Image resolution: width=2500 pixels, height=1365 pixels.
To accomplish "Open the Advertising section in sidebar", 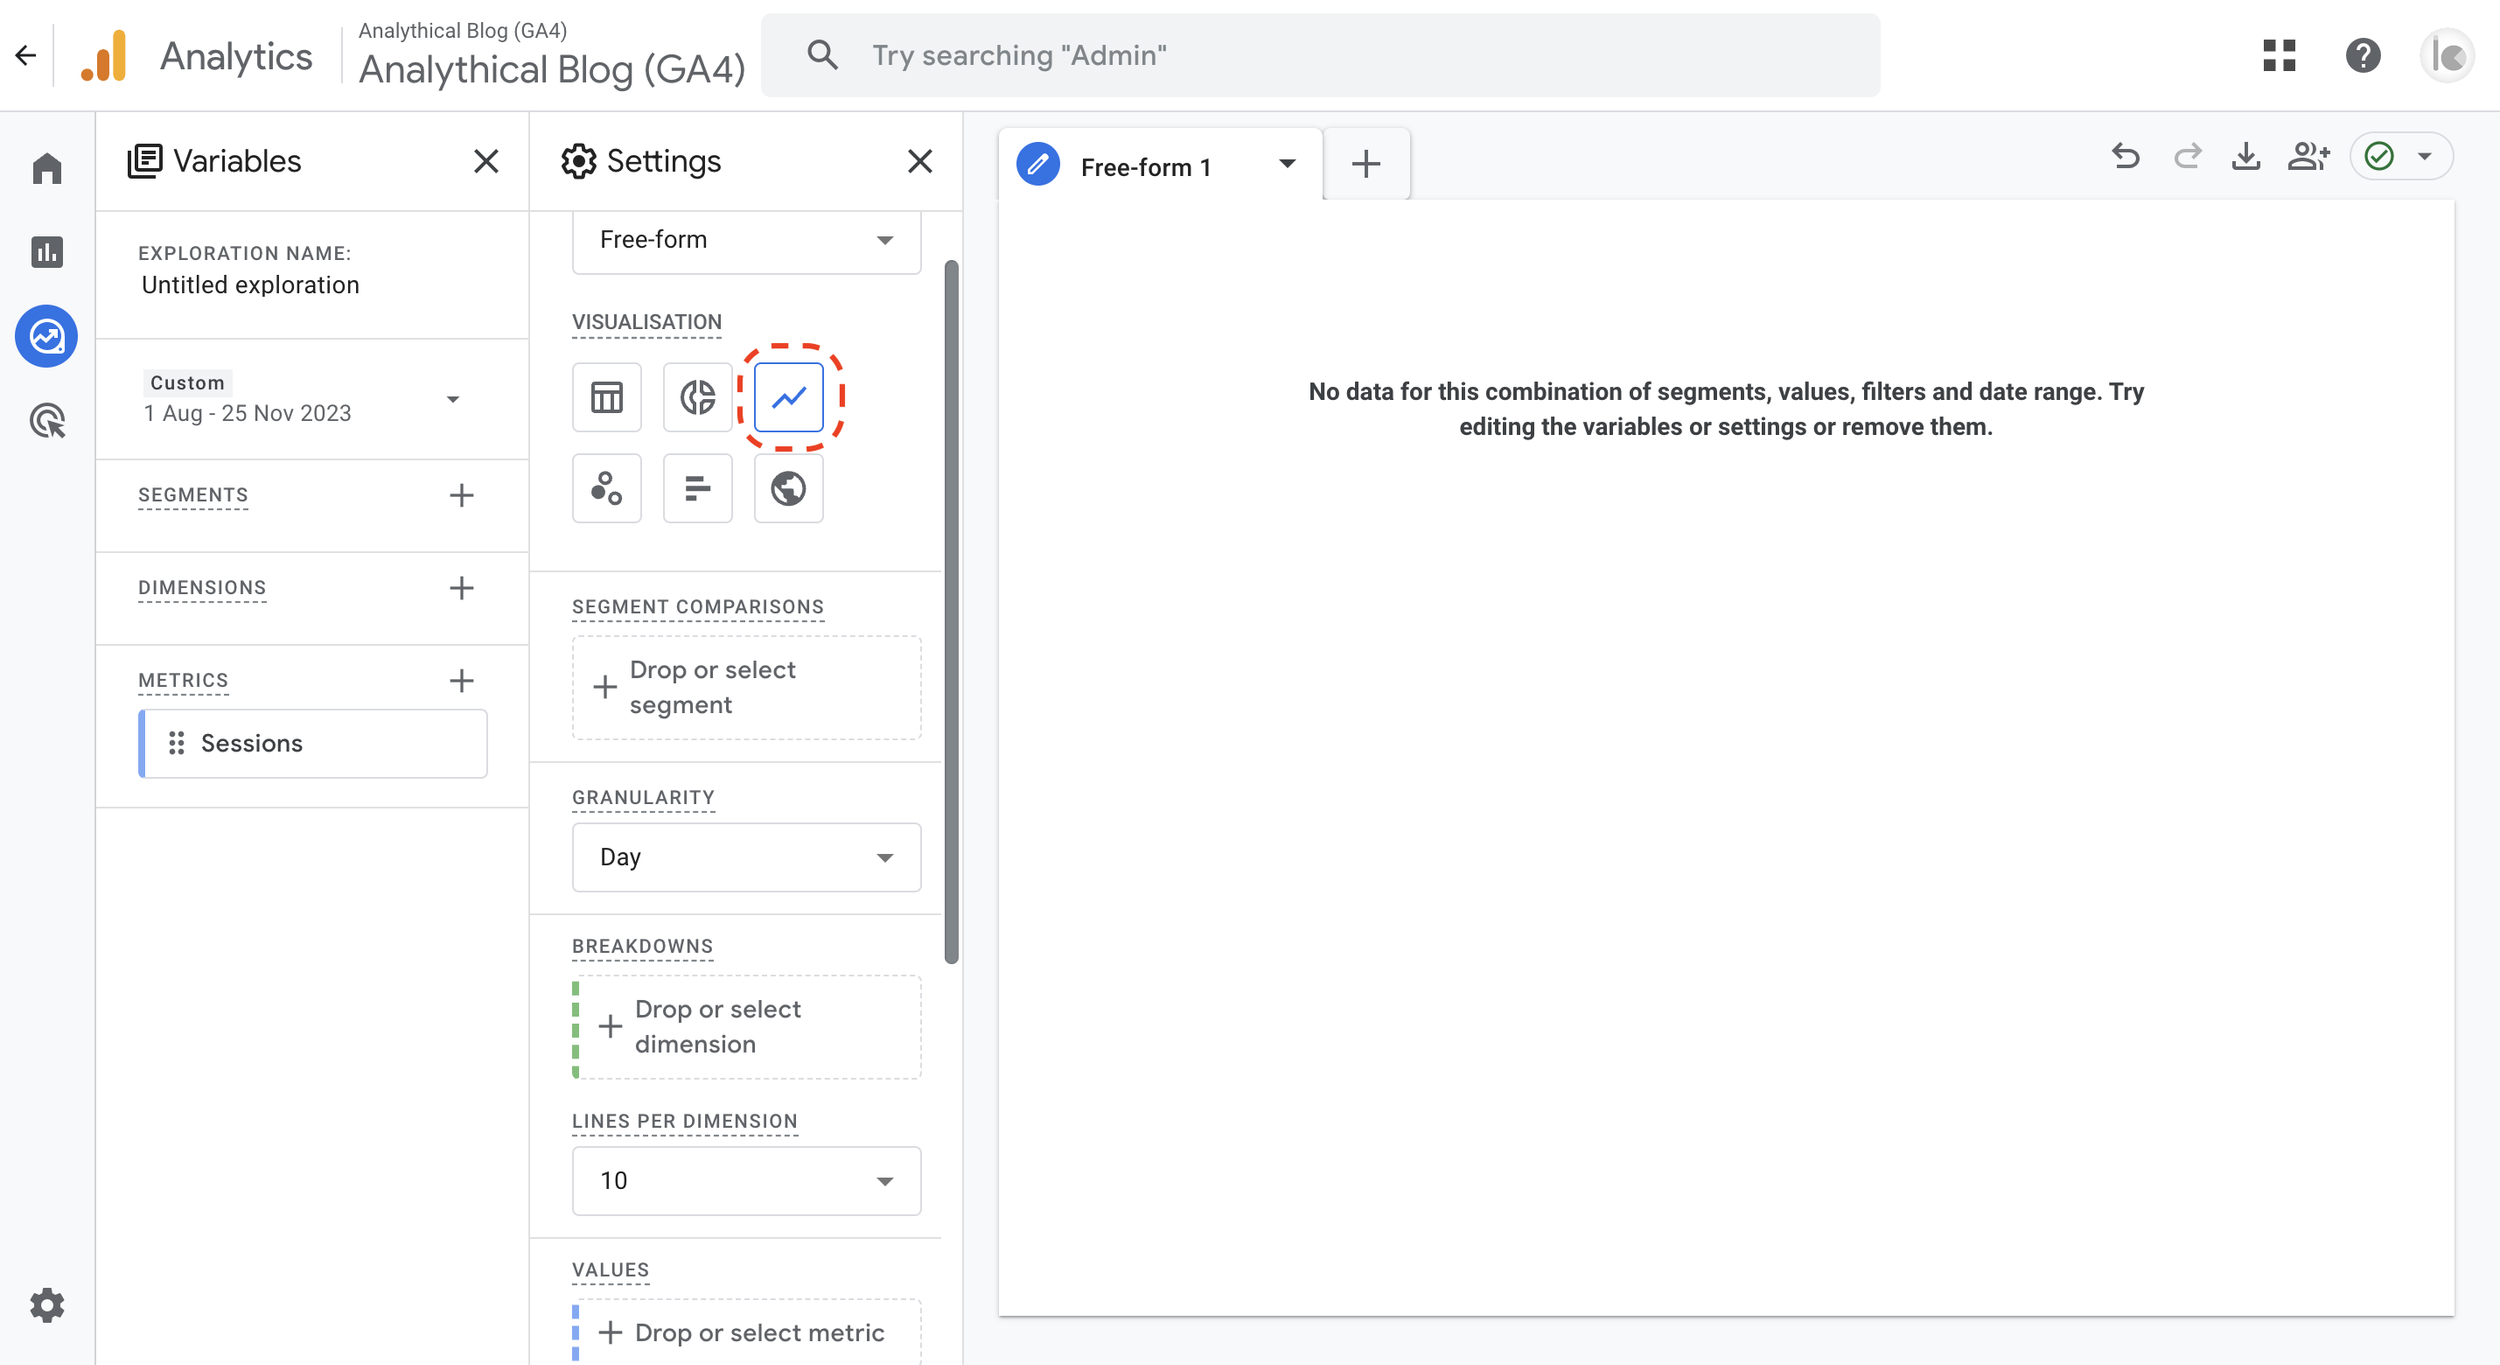I will click(47, 421).
